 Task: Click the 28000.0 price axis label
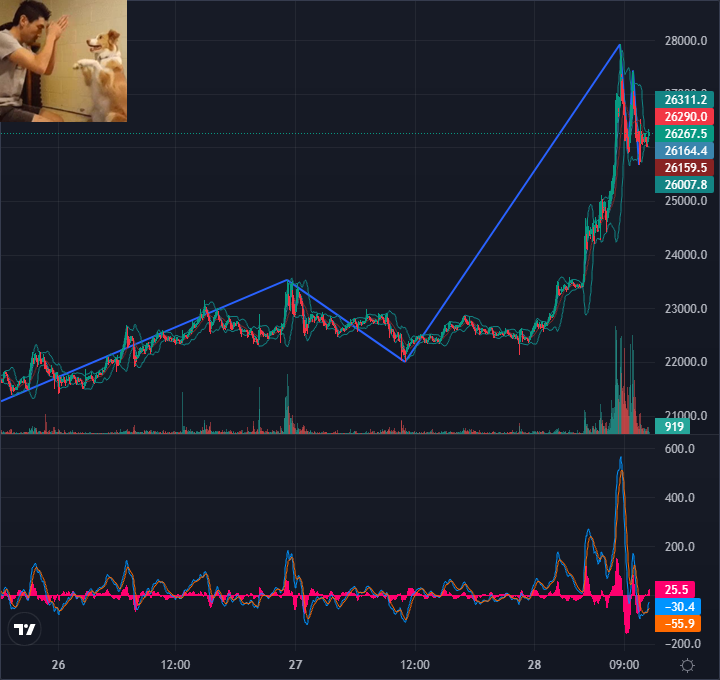686,41
